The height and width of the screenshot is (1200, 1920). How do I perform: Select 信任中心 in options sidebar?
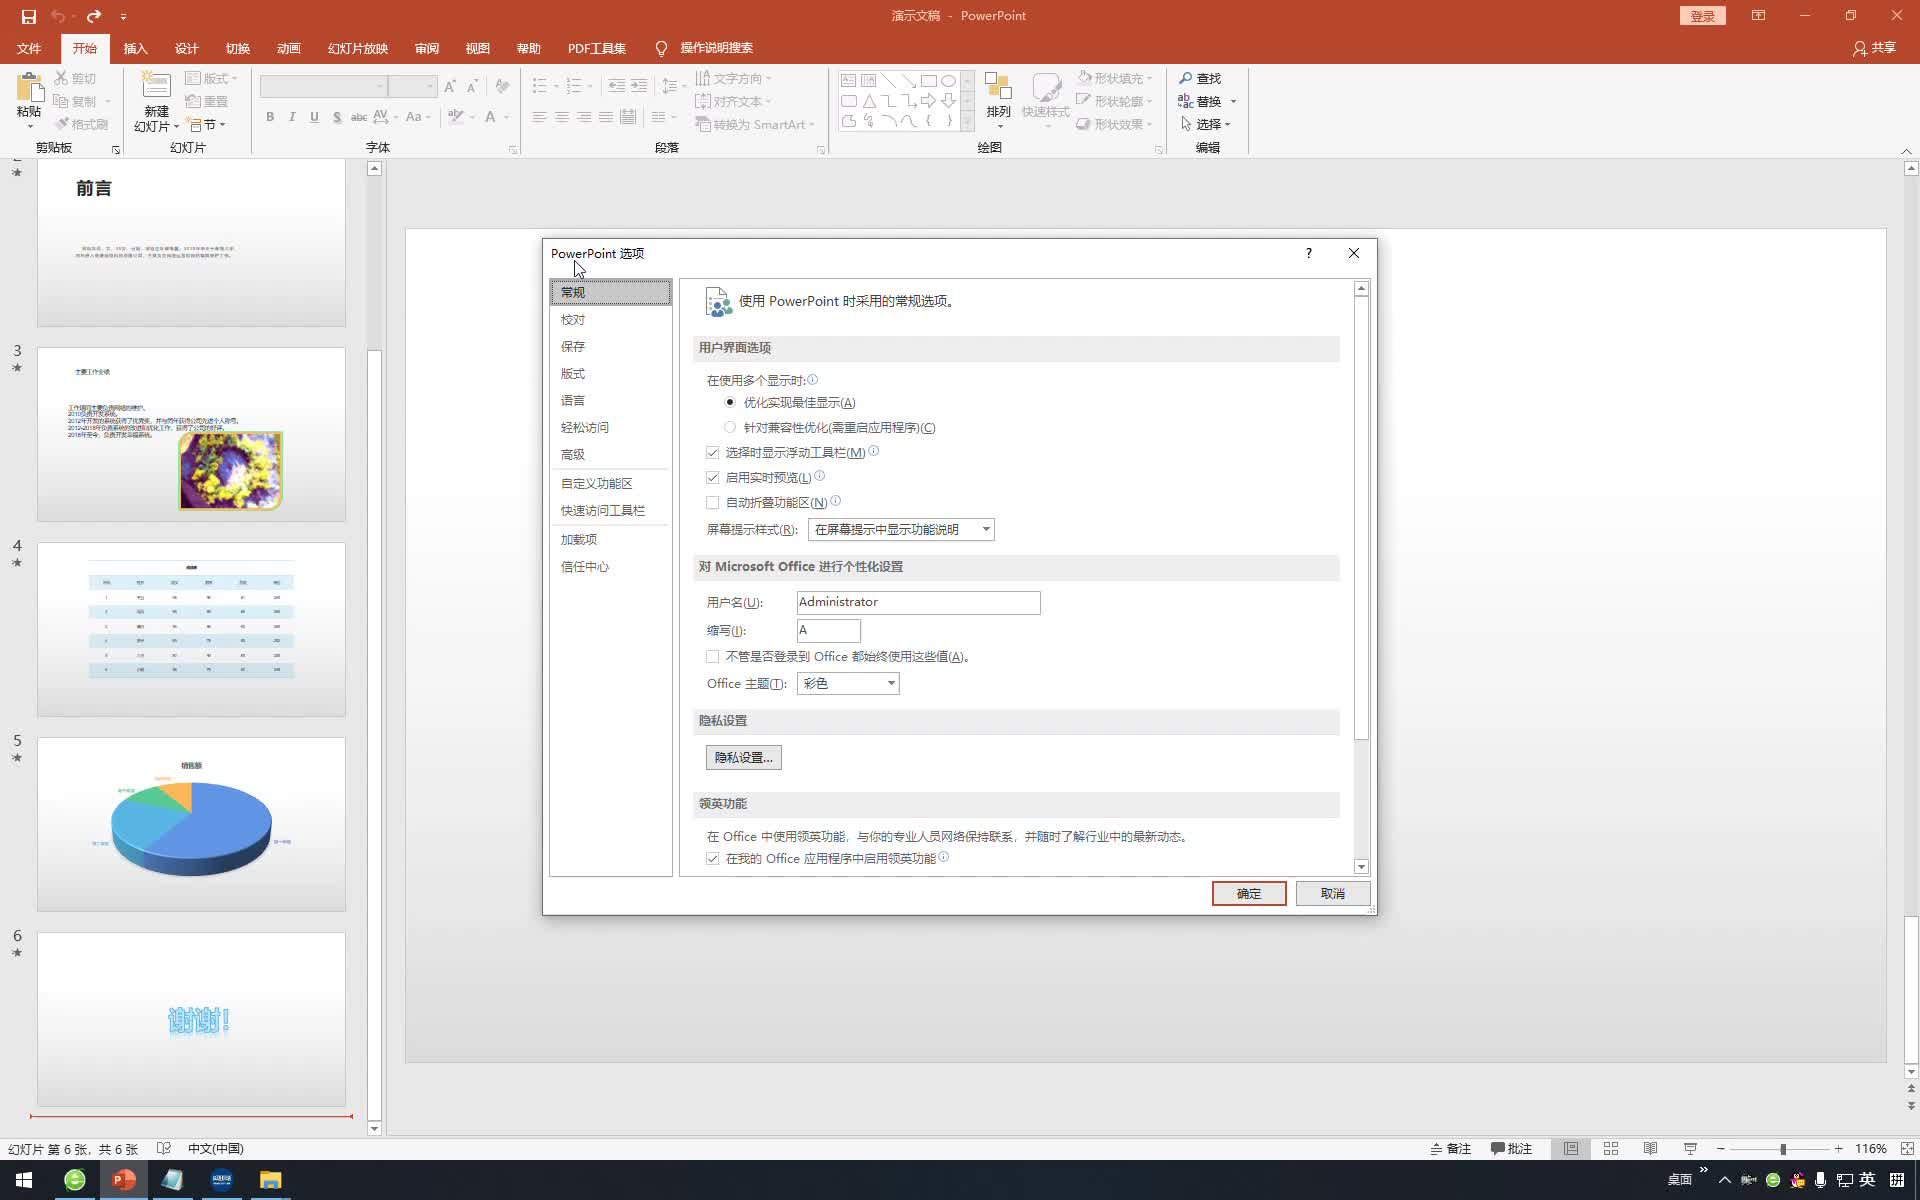click(610, 567)
